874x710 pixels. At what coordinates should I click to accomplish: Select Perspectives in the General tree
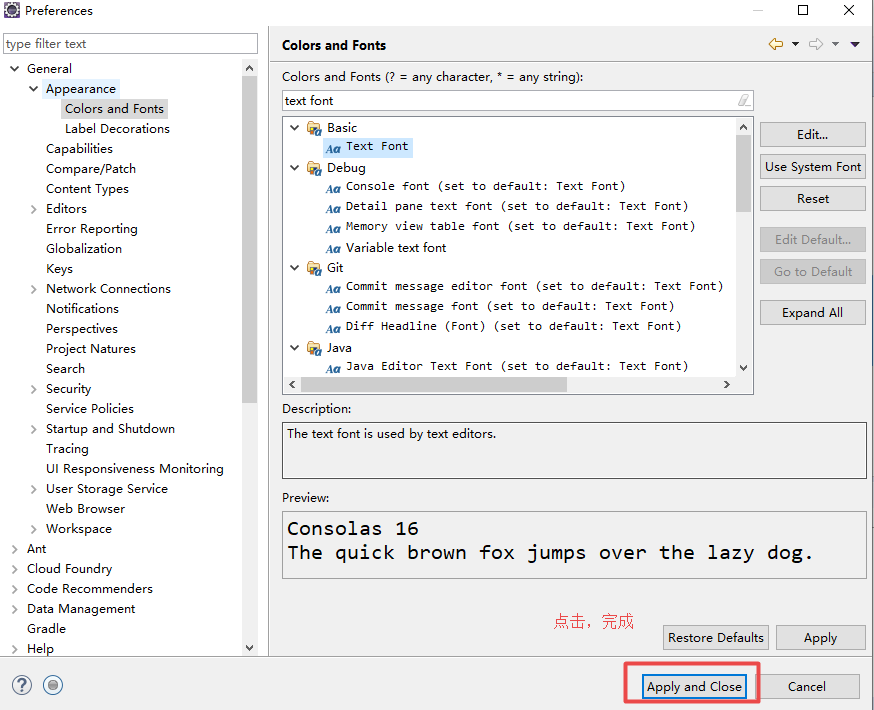[82, 329]
